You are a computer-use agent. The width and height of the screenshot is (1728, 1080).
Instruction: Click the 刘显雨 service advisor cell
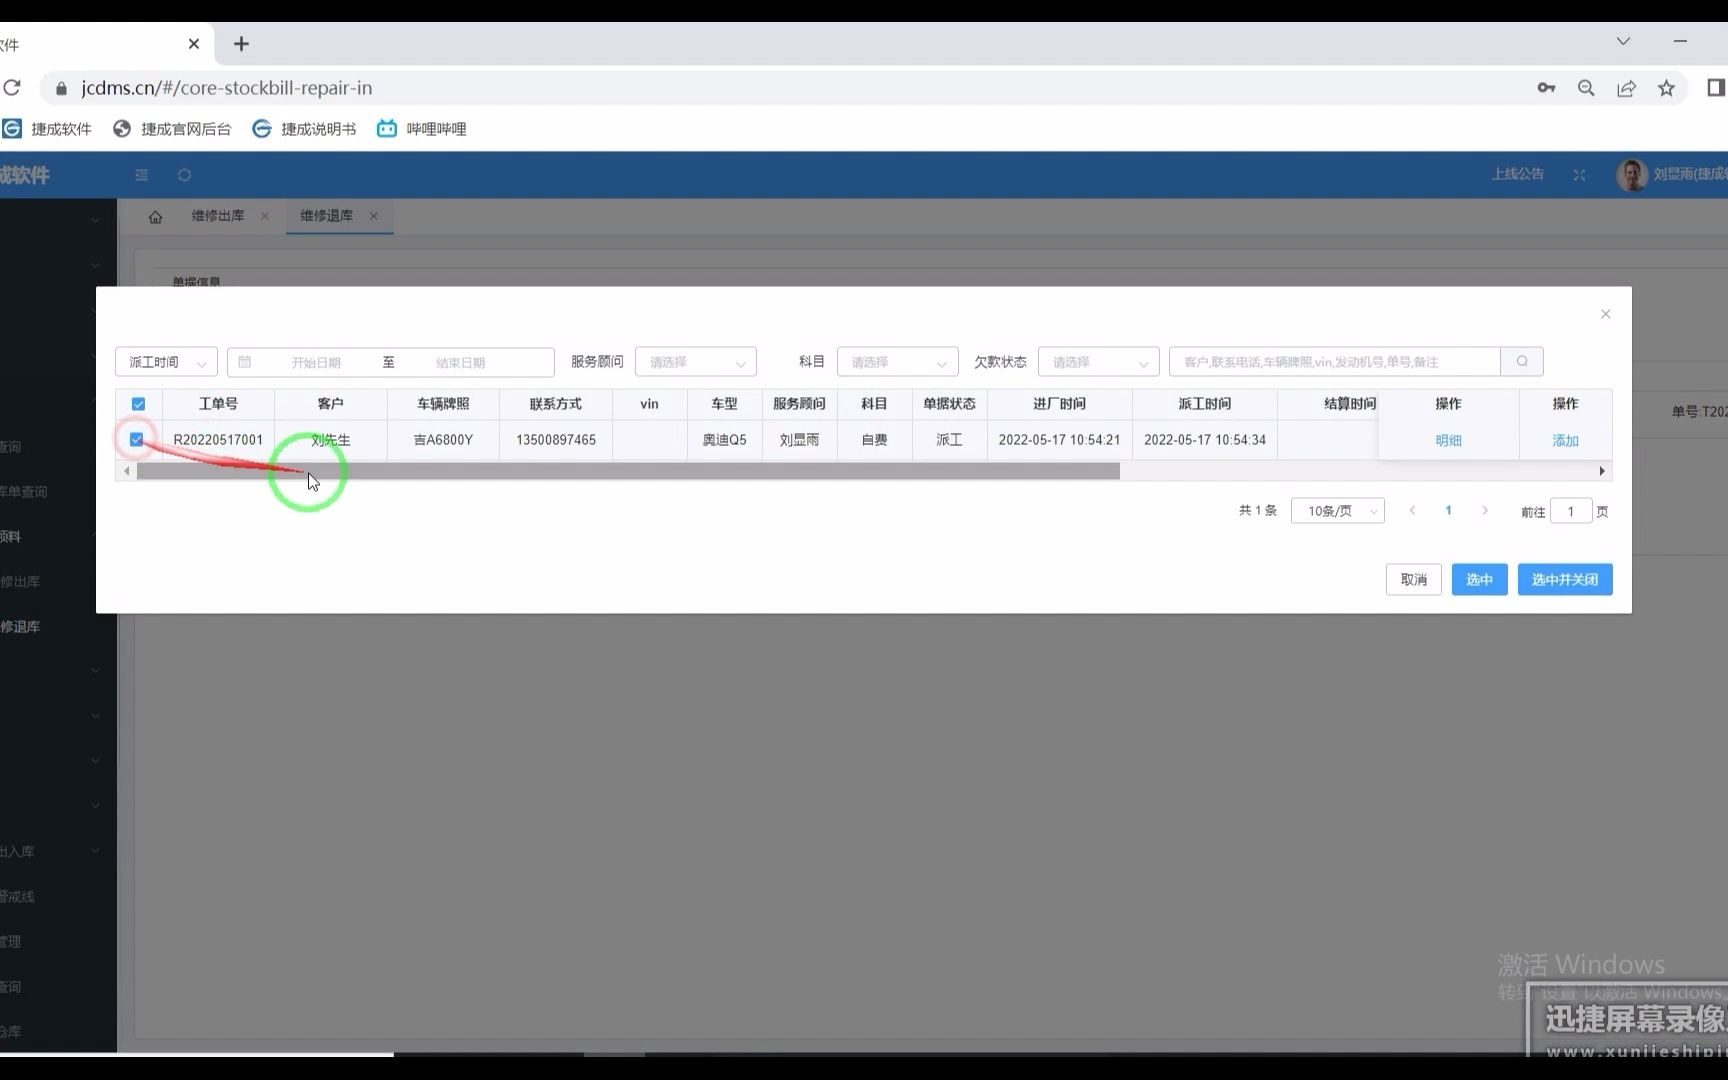pos(799,440)
